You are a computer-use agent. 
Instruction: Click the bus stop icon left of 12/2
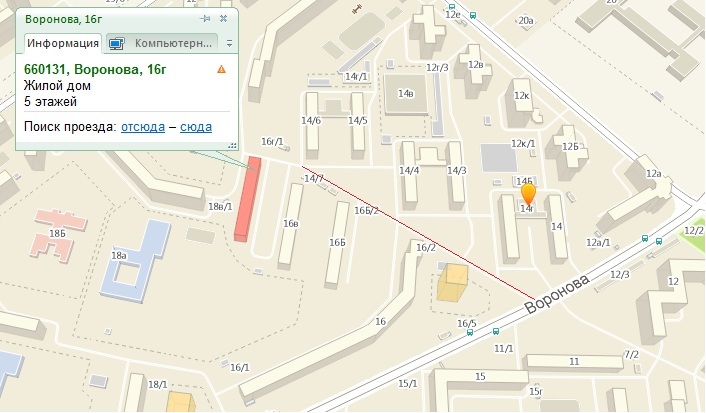659,241
